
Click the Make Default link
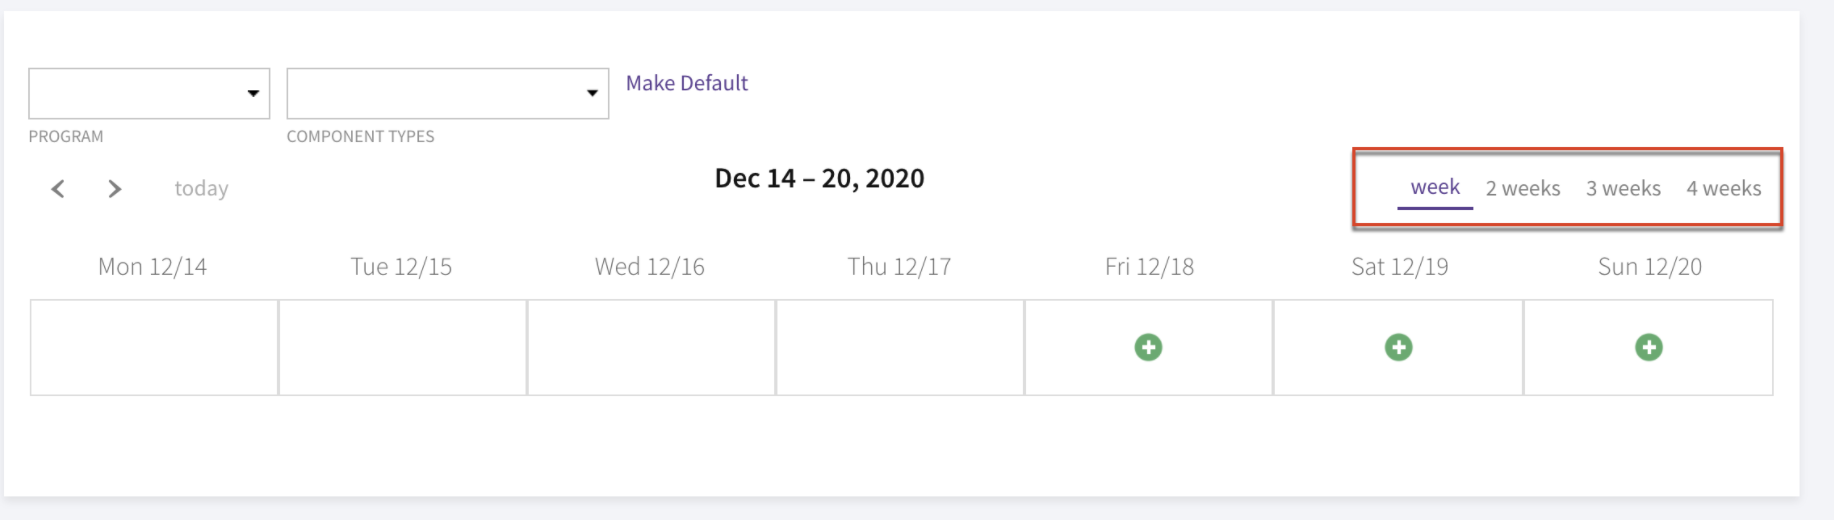(x=687, y=83)
